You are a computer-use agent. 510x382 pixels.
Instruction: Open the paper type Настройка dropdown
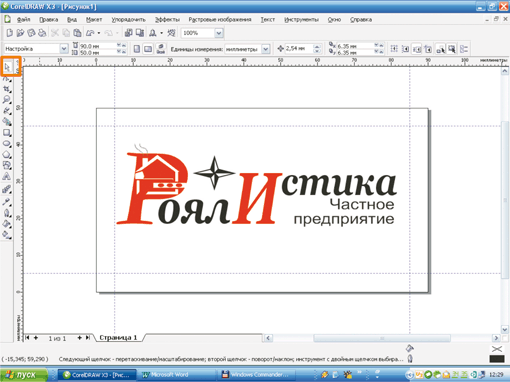64,49
